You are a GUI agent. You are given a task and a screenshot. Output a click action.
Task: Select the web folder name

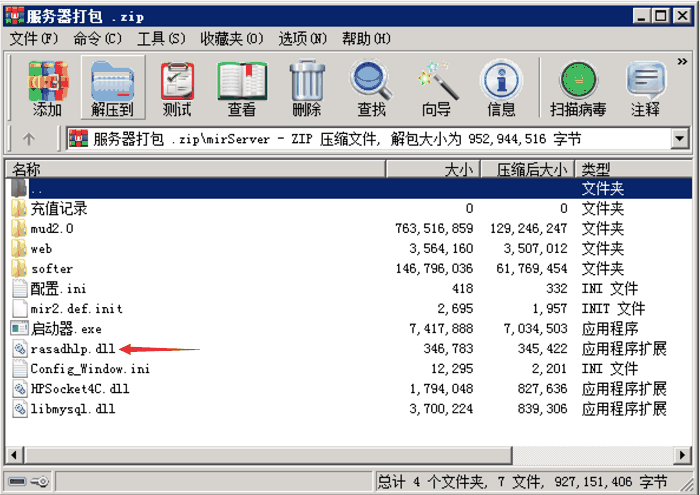41,249
